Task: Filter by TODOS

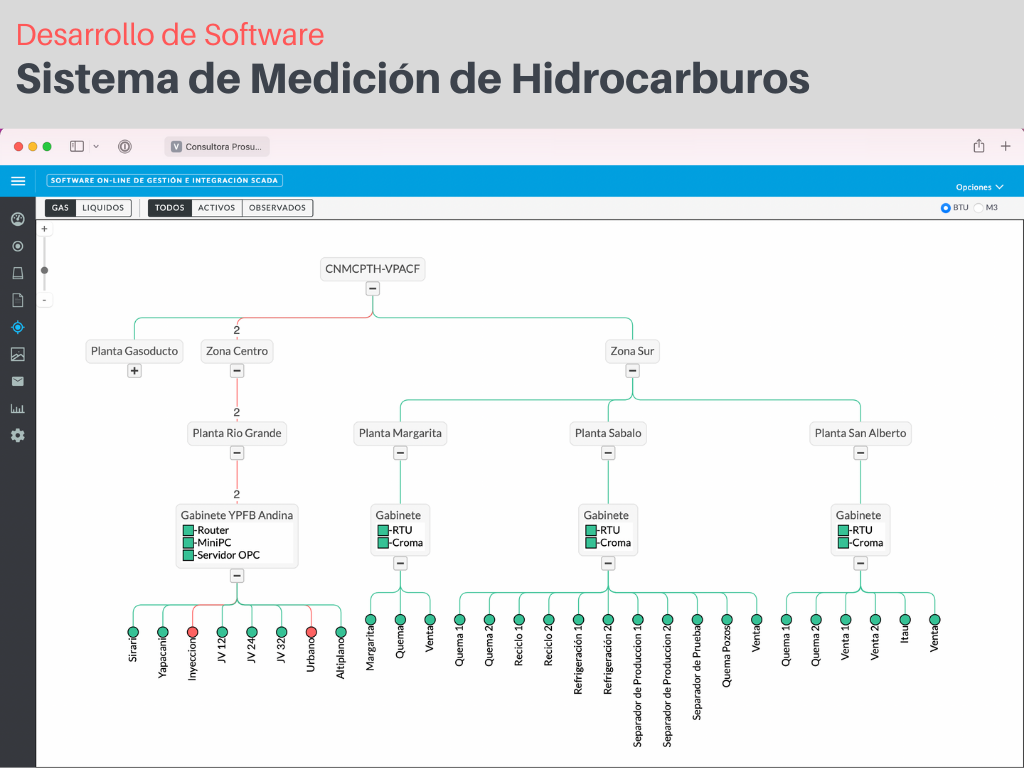Action: (x=170, y=208)
